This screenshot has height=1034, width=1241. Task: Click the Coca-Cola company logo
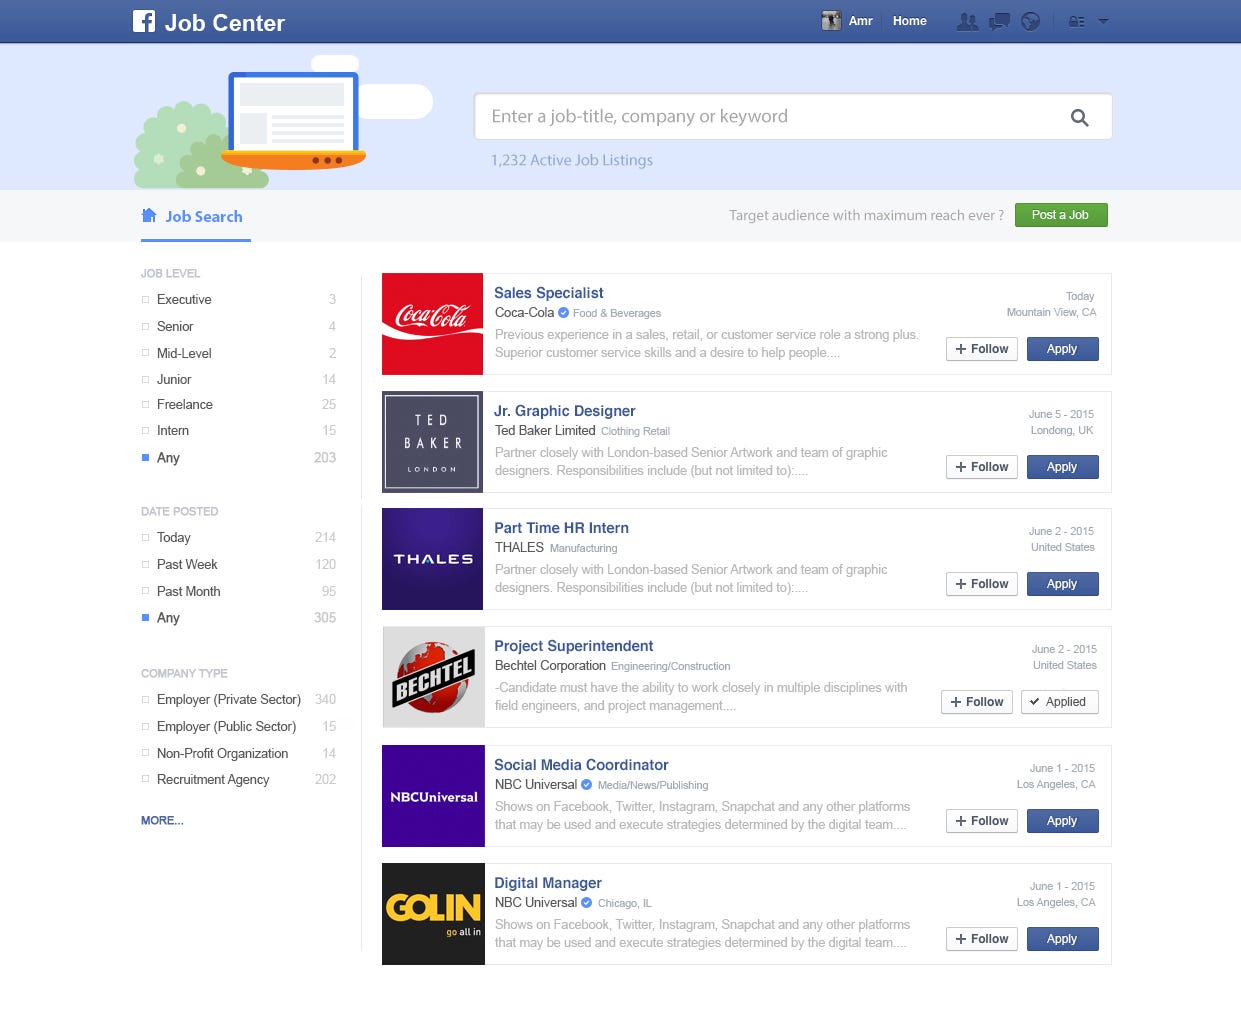pos(432,324)
